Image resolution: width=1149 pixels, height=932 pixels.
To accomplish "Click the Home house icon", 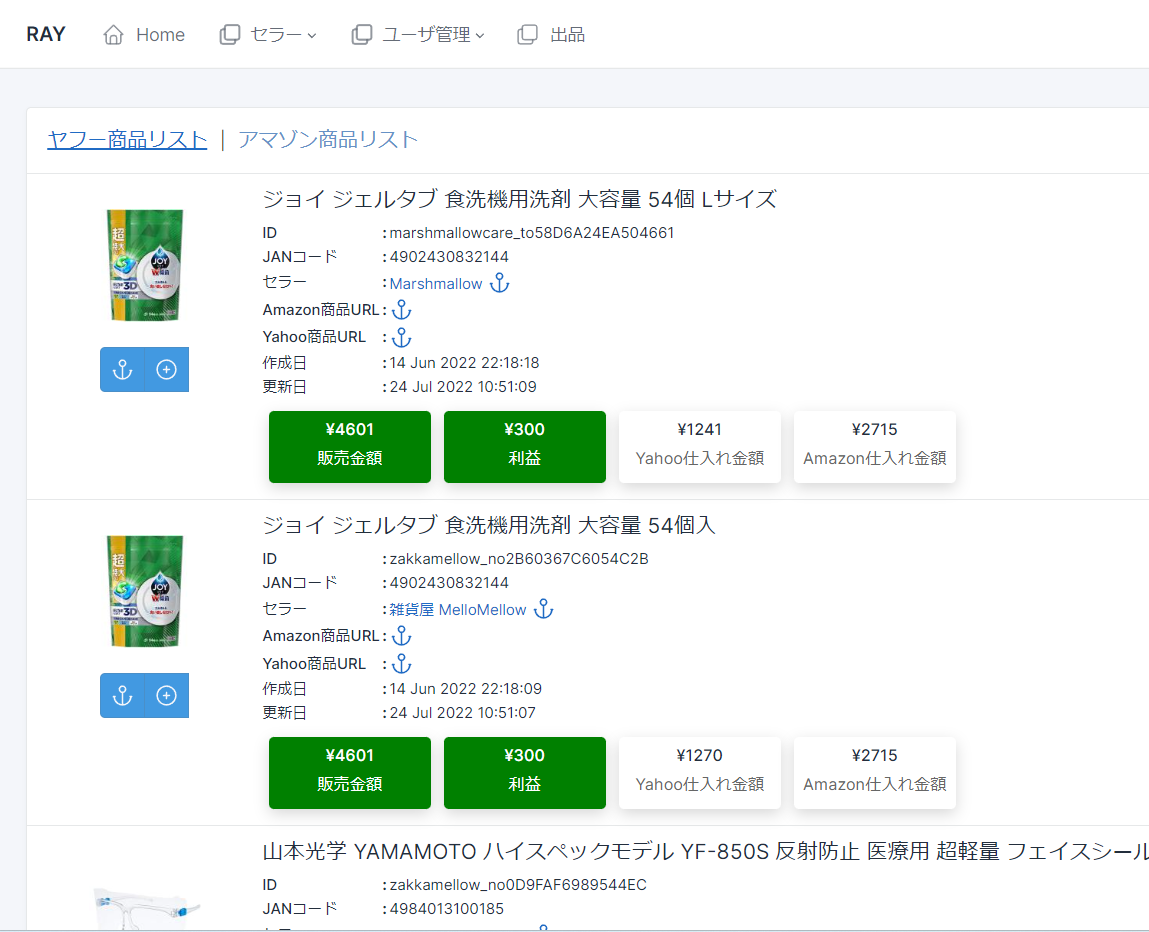I will pos(114,34).
